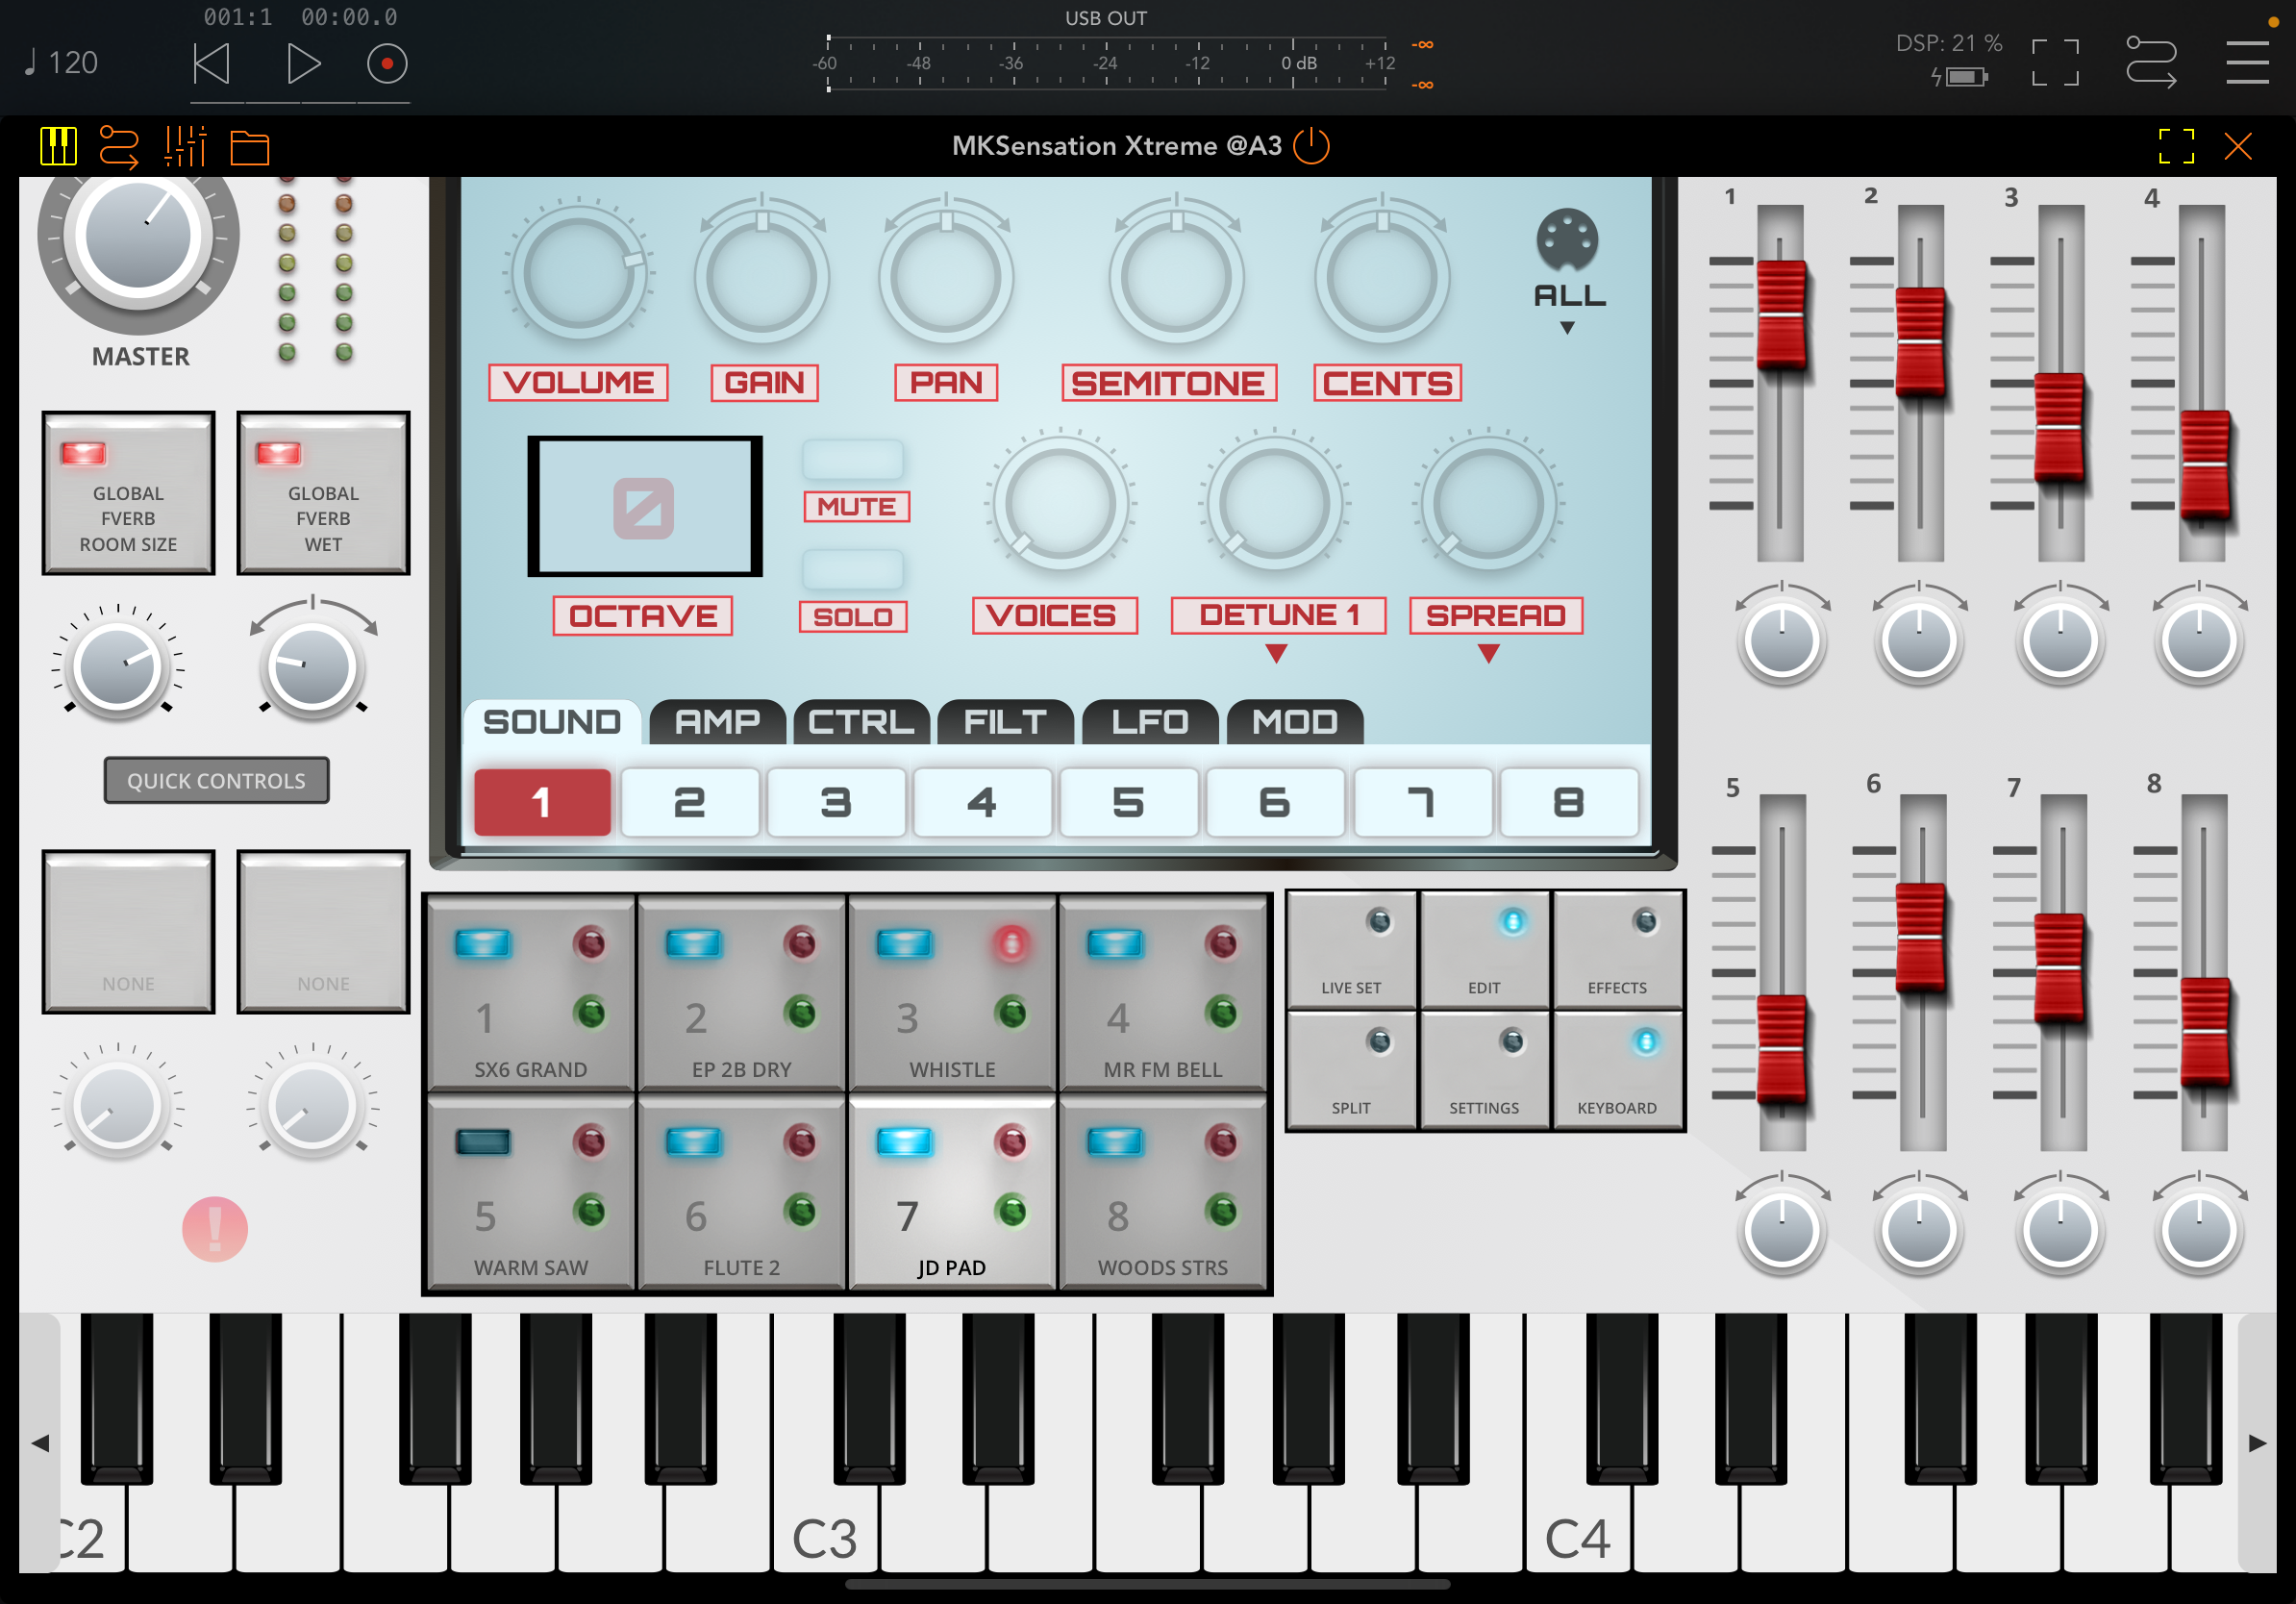
Task: Expand the plugin window to fullscreen
Action: point(2176,146)
